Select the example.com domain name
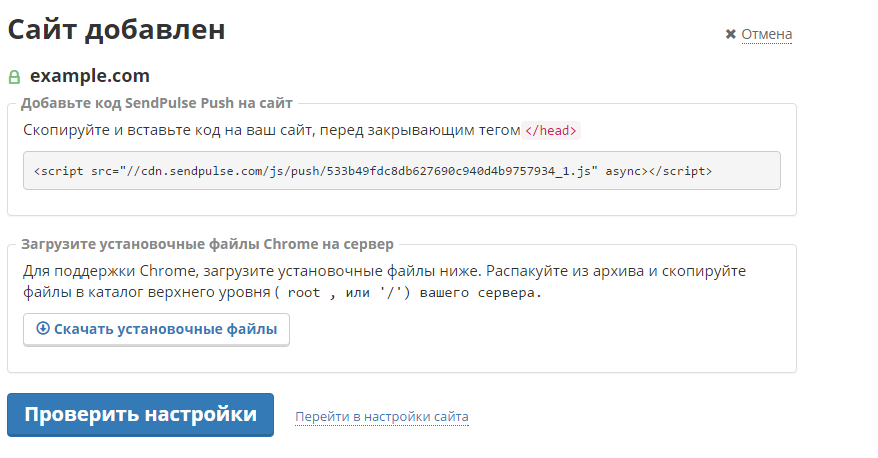 coord(90,76)
